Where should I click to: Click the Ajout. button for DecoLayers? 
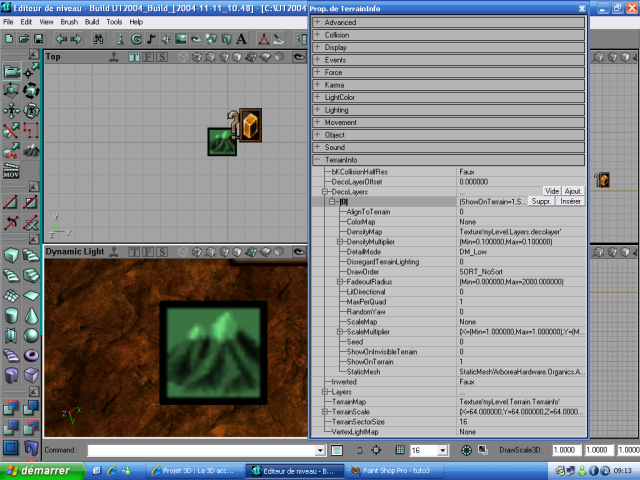pos(573,190)
